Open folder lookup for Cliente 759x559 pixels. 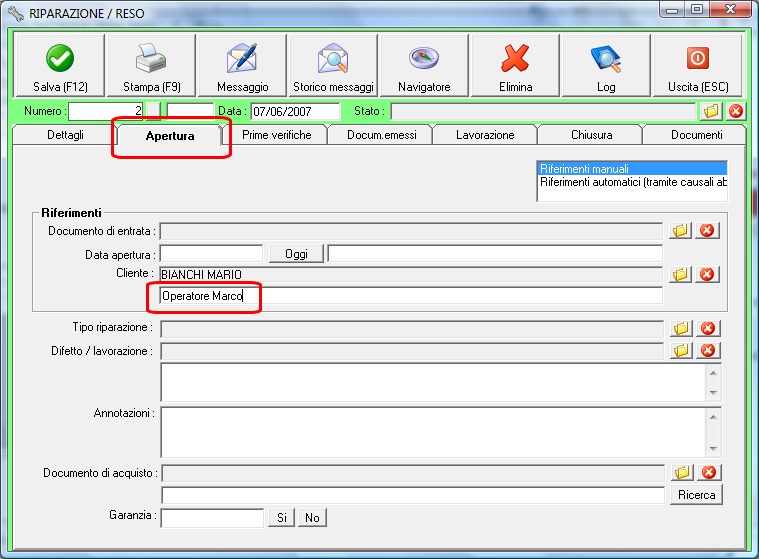681,274
